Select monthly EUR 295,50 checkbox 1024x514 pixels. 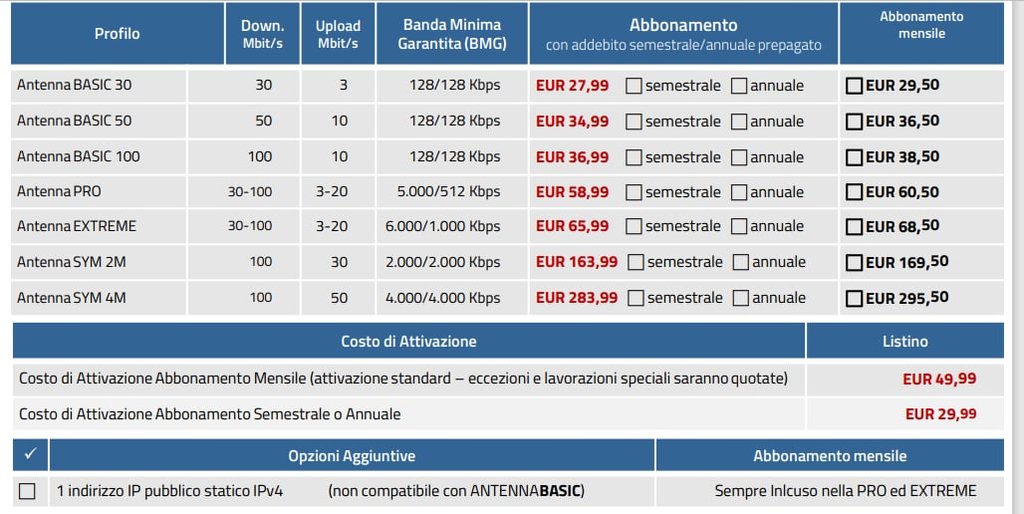854,298
